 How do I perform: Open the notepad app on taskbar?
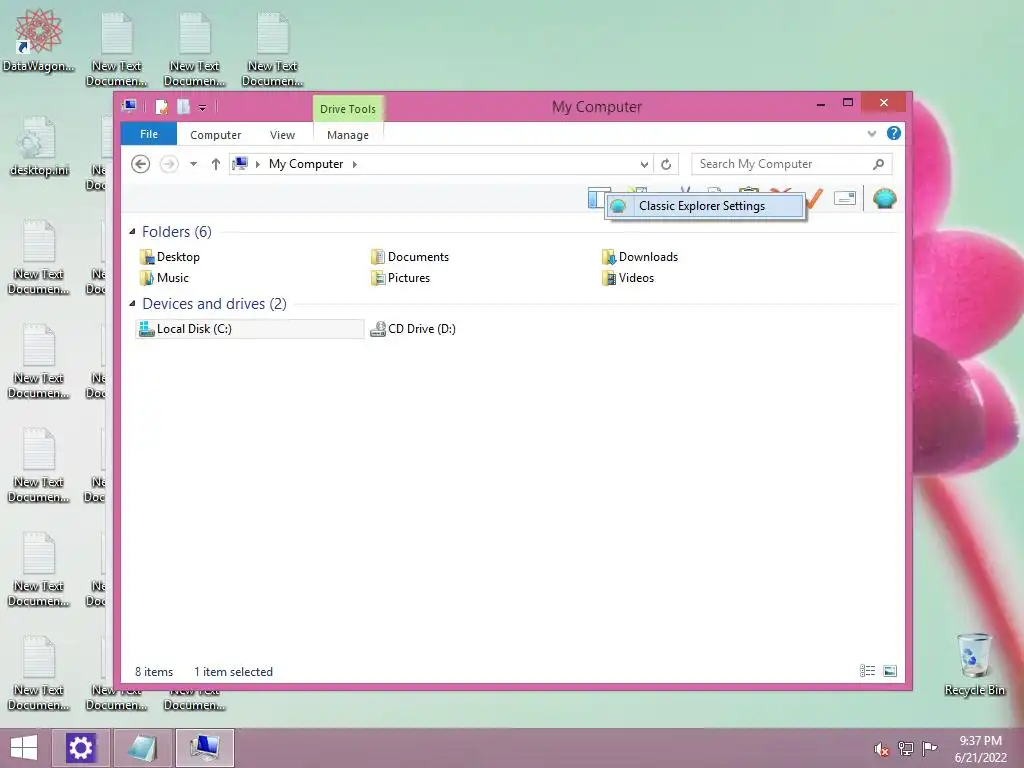tap(142, 748)
